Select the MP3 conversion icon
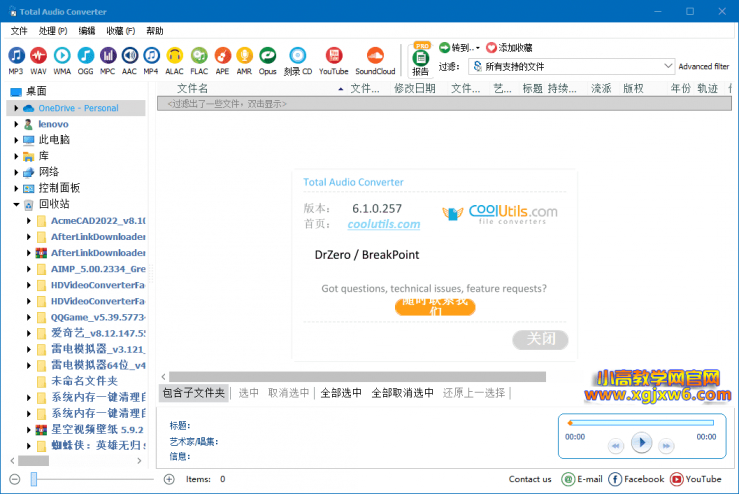The image size is (739, 494). click(x=16, y=61)
